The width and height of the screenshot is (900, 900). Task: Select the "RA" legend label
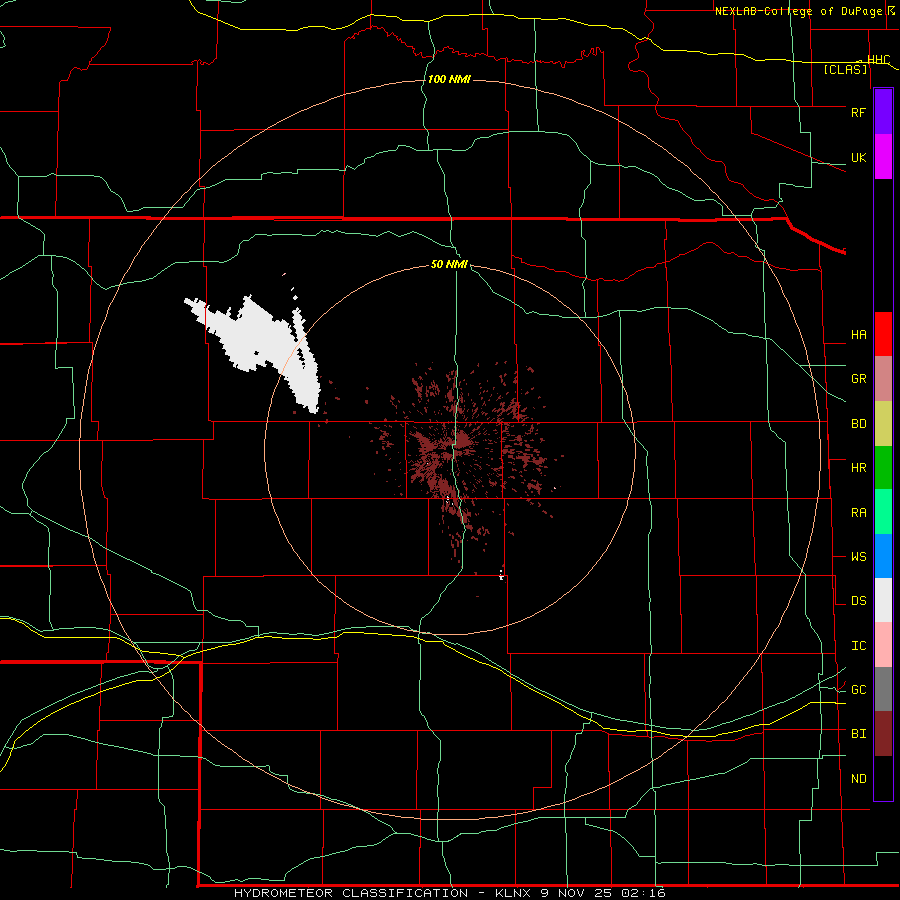pos(858,513)
